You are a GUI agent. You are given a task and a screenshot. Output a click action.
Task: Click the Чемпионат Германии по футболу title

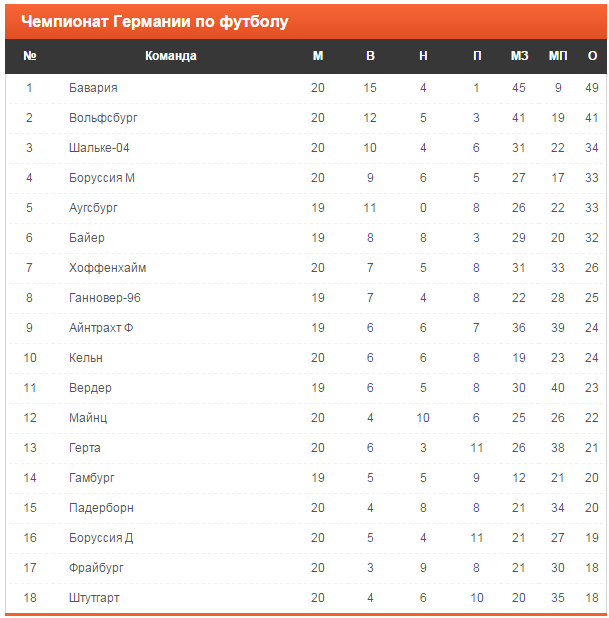(x=155, y=22)
